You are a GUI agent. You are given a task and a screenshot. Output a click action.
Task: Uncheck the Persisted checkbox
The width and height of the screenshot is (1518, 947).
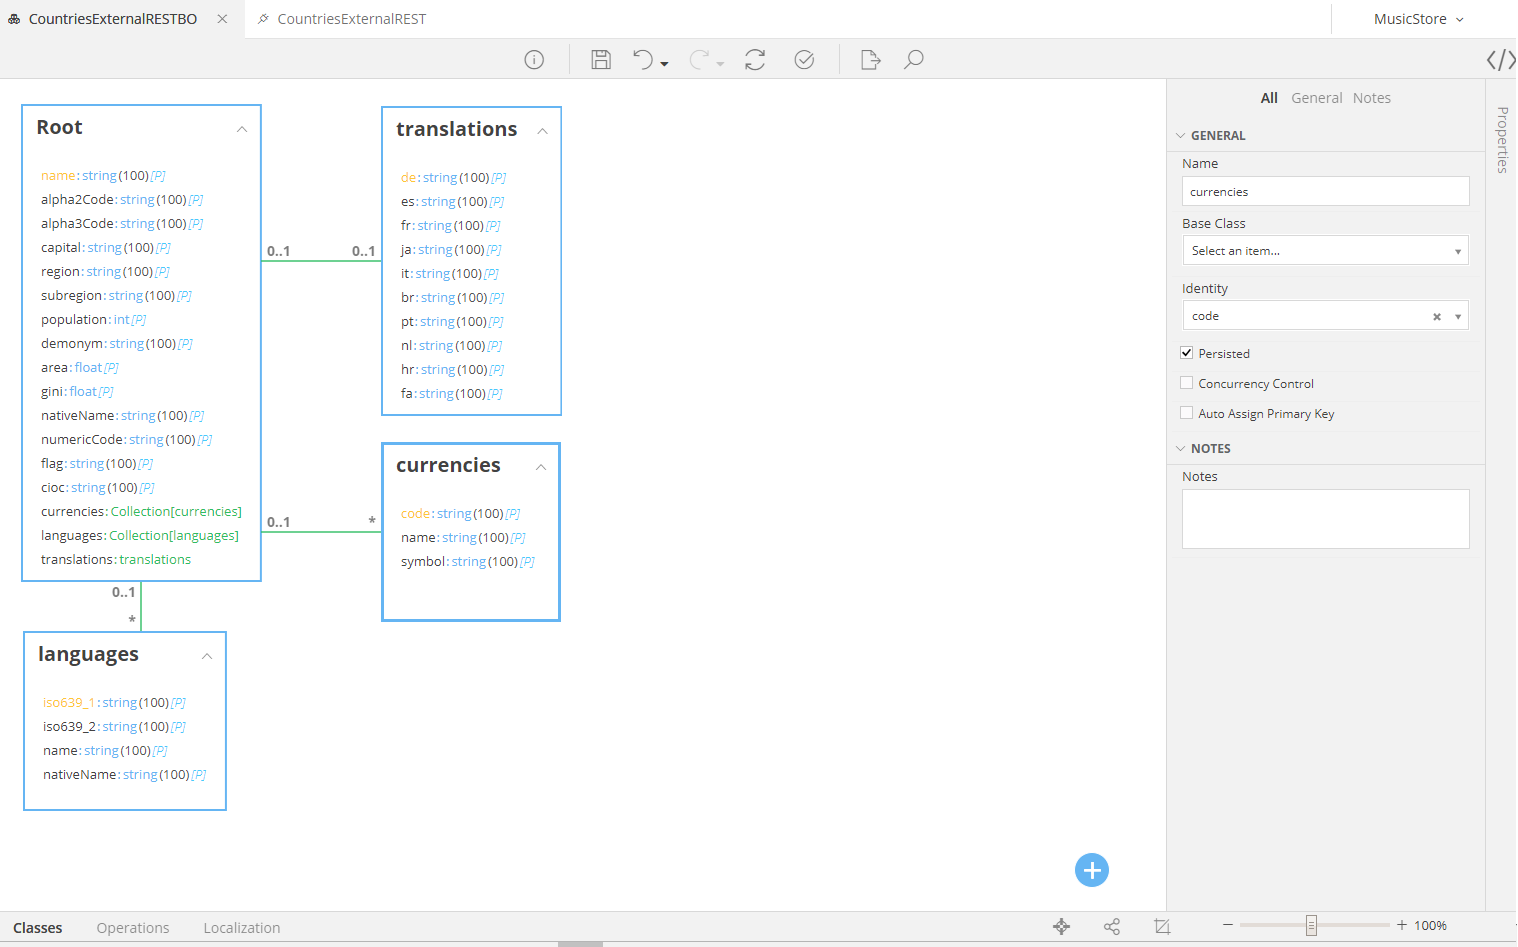(1187, 353)
